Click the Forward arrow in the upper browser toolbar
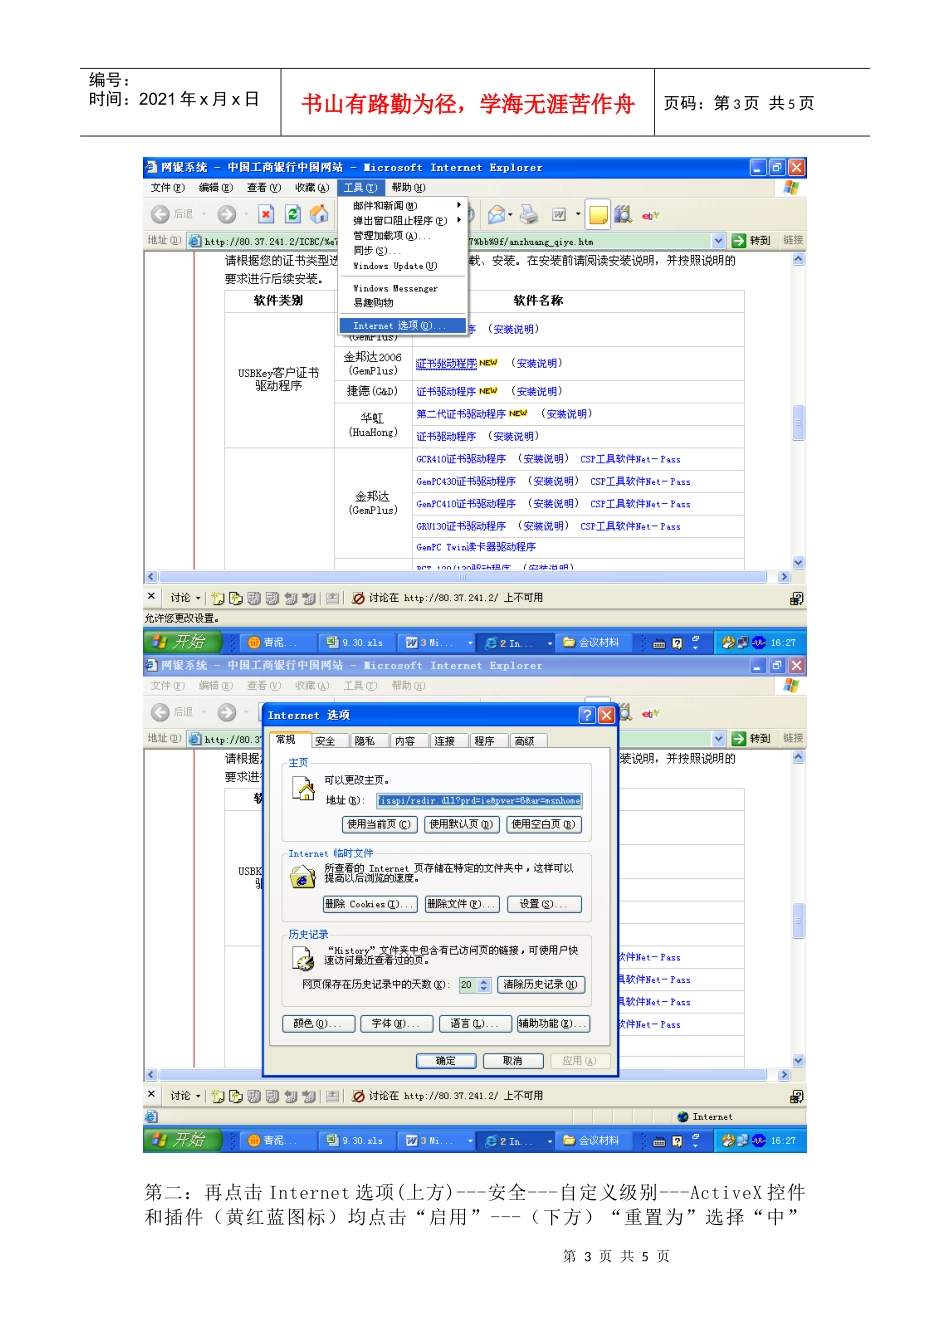 (227, 214)
